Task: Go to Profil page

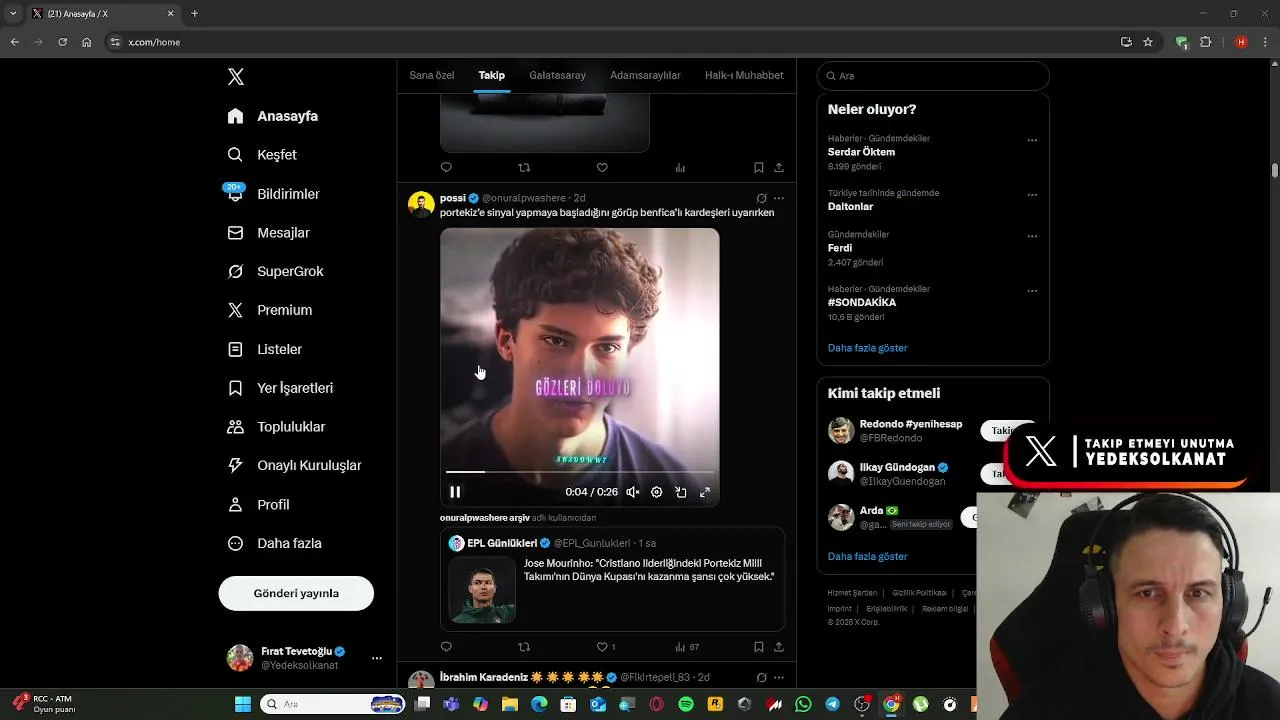Action: [258, 505]
